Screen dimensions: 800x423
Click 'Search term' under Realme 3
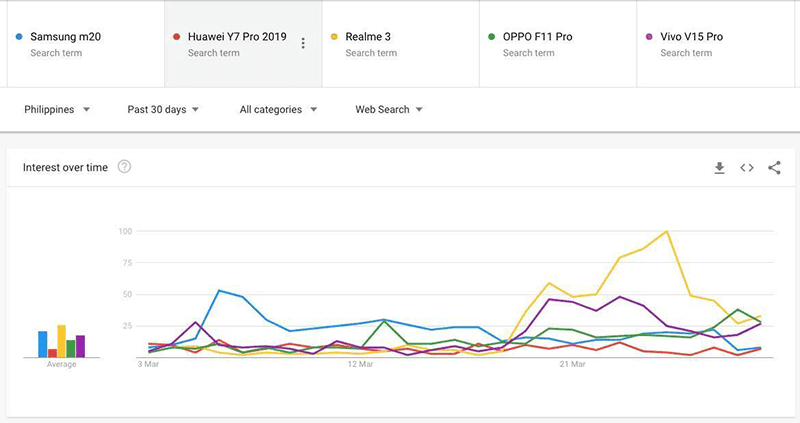point(371,53)
